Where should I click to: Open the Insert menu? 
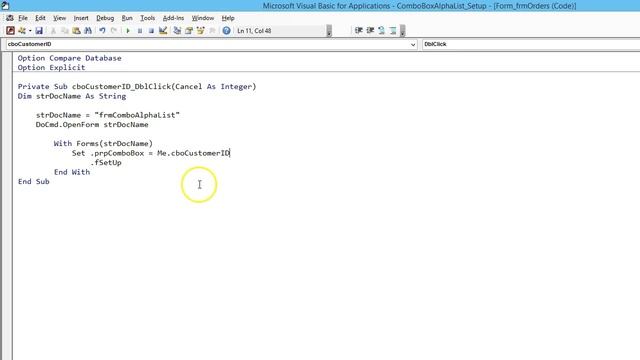[81, 18]
